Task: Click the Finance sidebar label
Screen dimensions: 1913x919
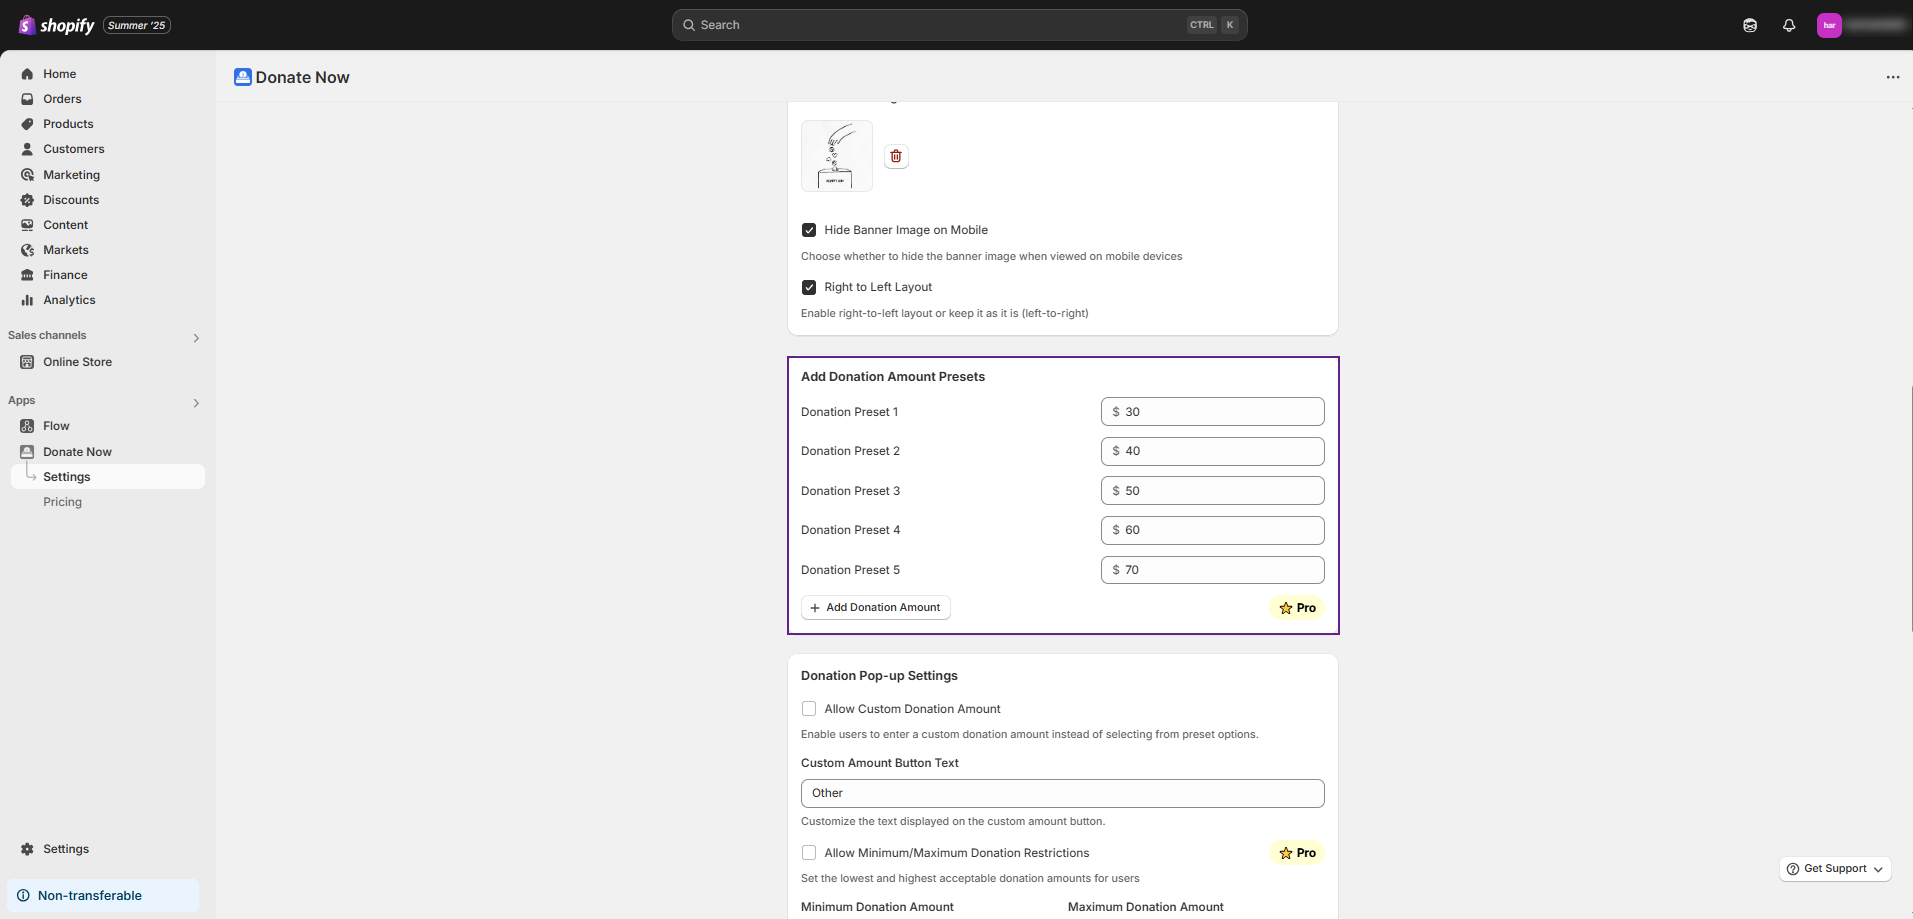Action: 65,275
